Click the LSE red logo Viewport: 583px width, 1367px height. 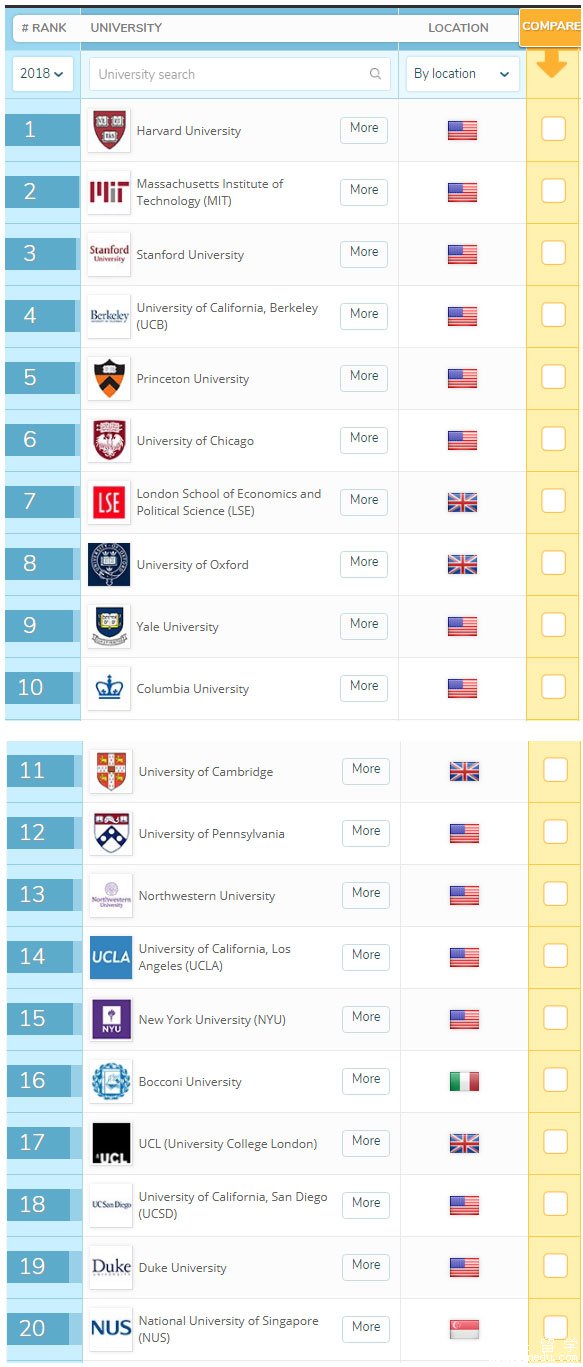108,502
